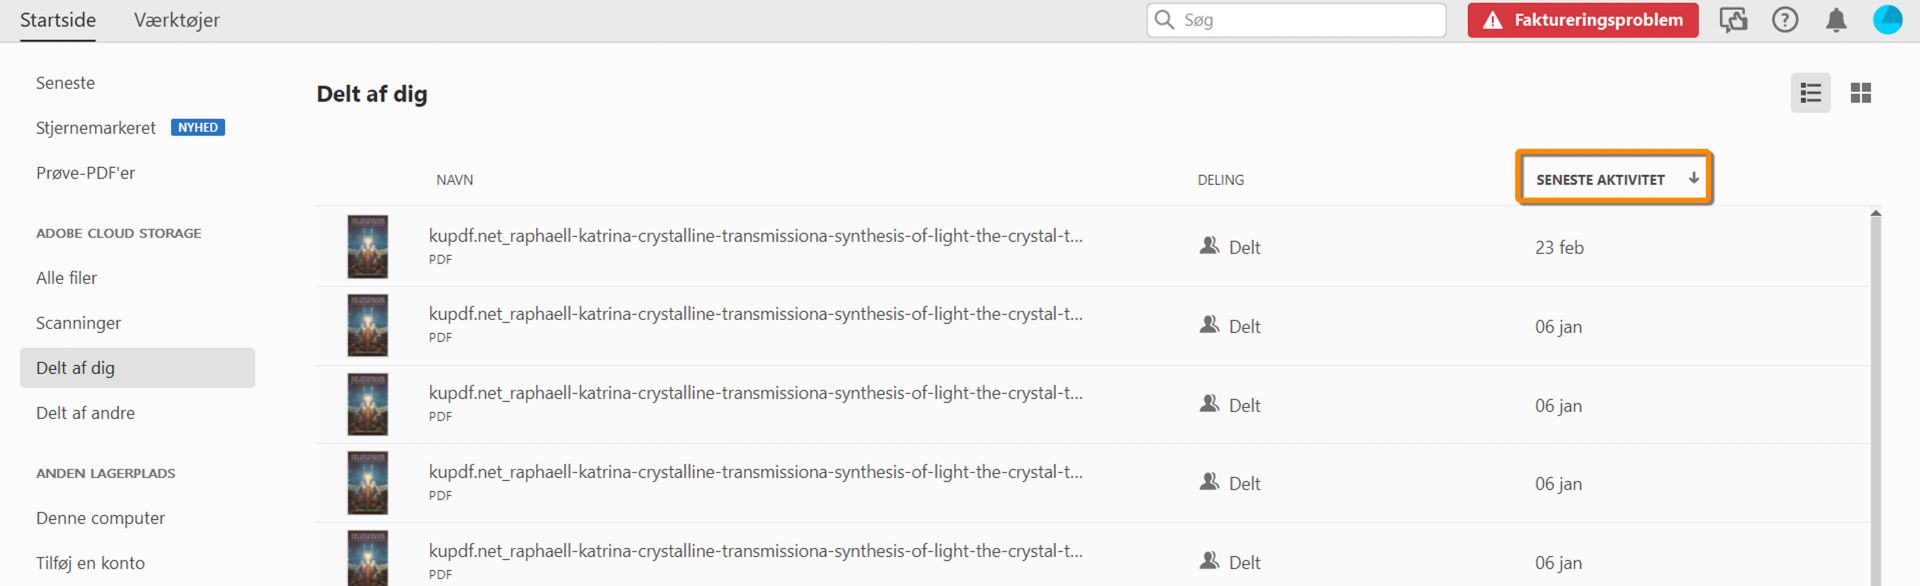This screenshot has height=586, width=1920.
Task: Switch to grid thumbnail view
Action: tap(1860, 93)
